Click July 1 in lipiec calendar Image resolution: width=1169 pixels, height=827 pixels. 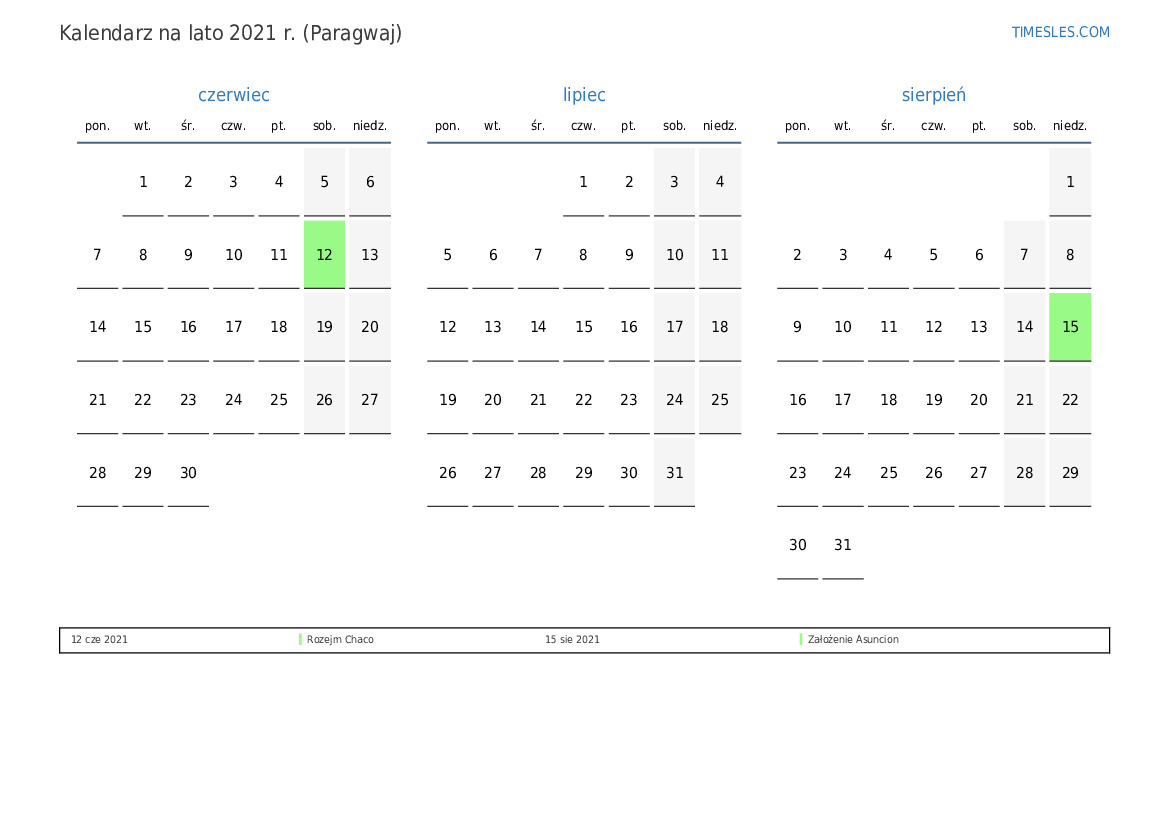[583, 182]
